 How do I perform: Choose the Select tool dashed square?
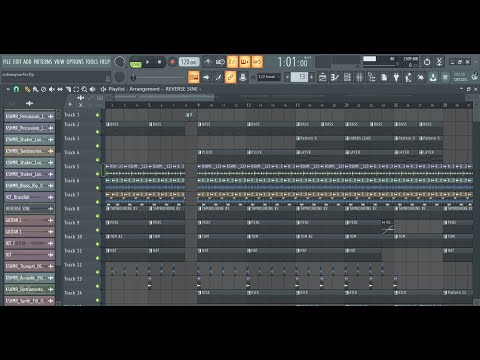pyautogui.click(x=76, y=89)
